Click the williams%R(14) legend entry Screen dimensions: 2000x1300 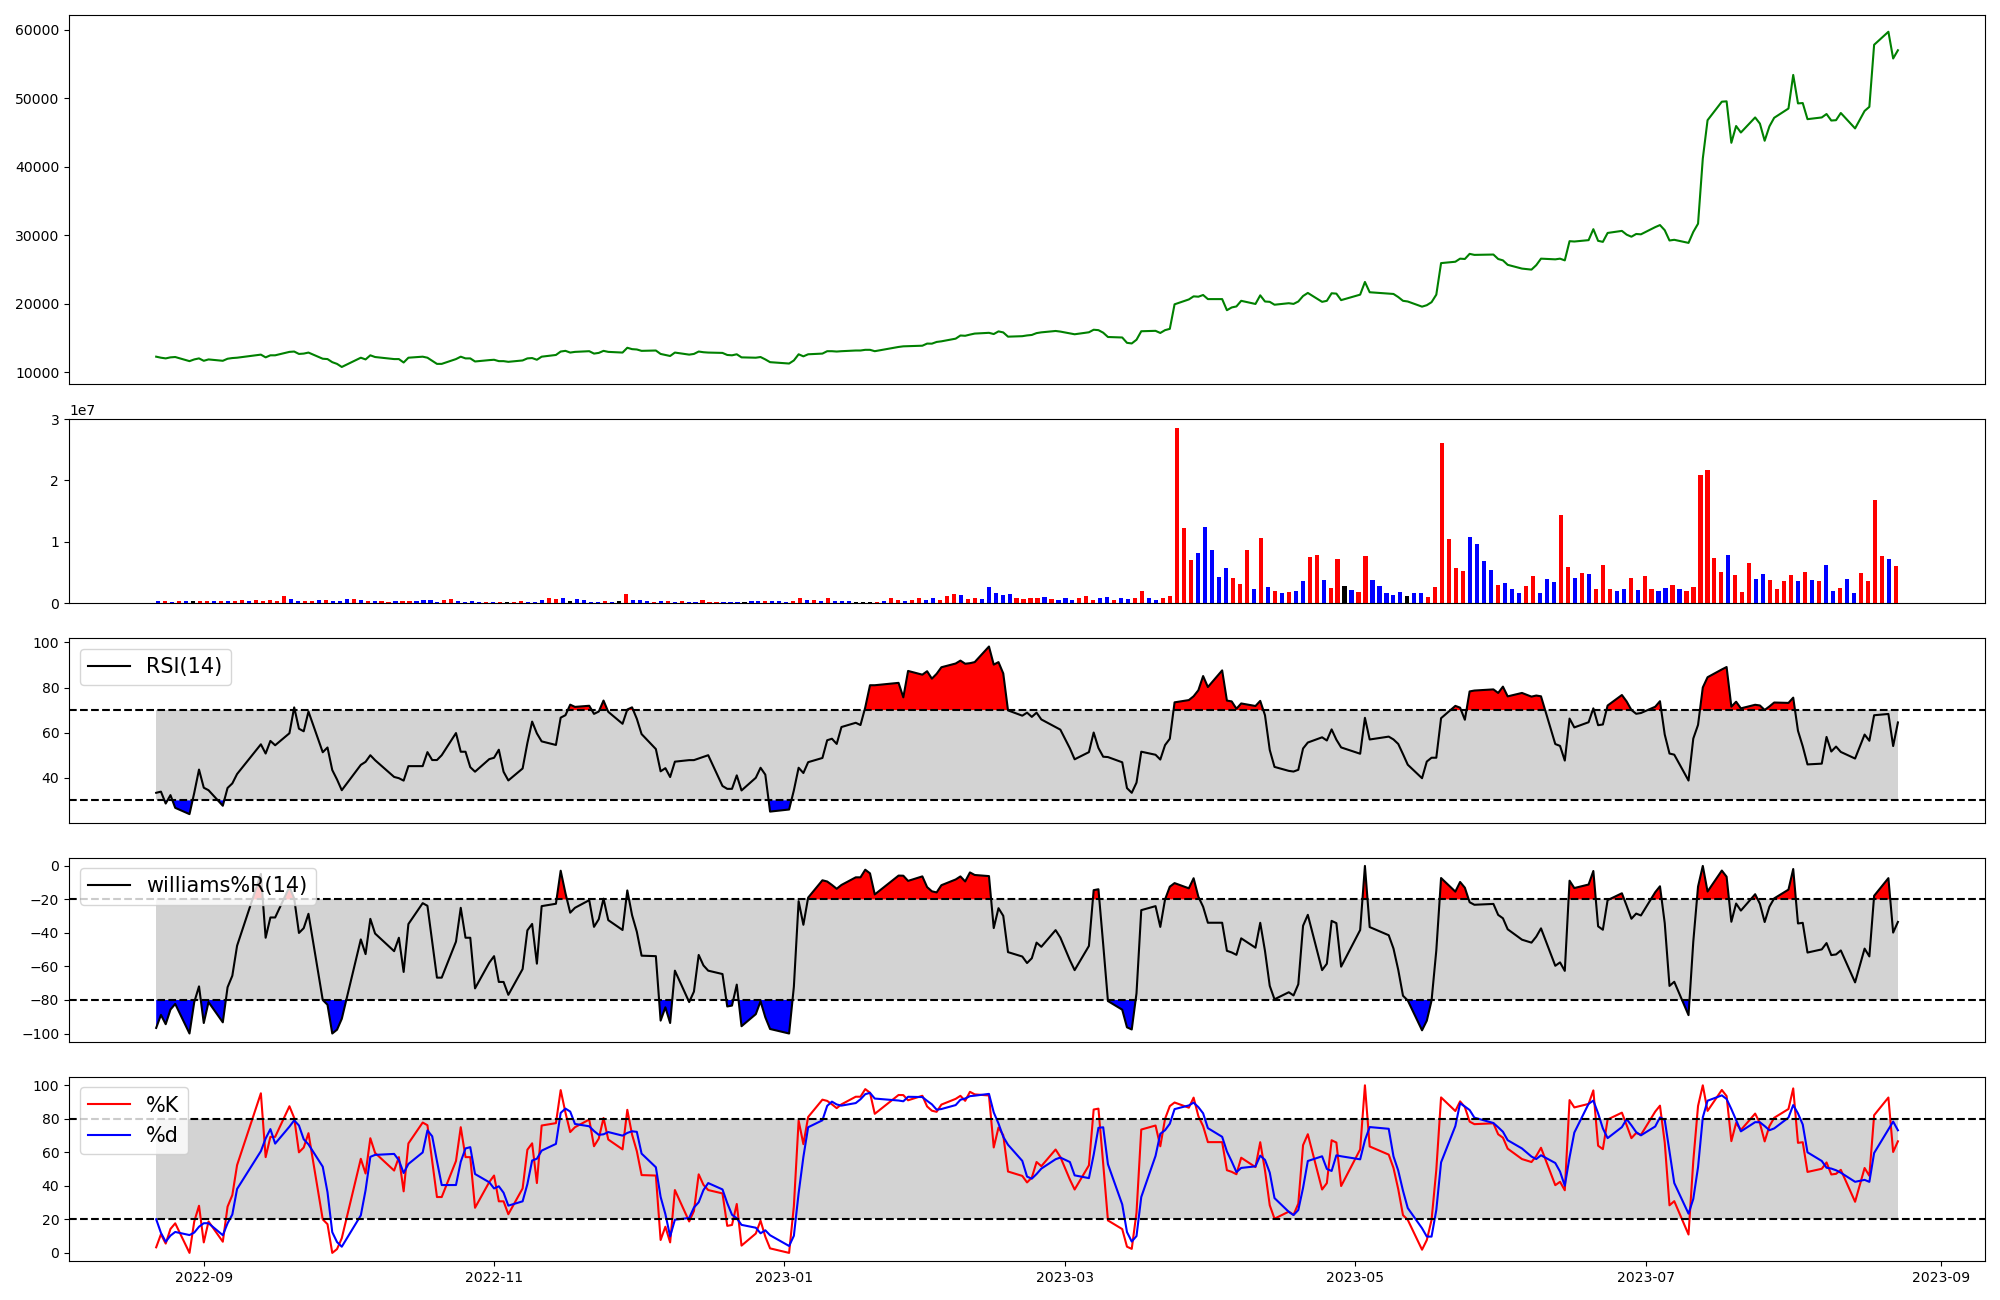[x=227, y=885]
